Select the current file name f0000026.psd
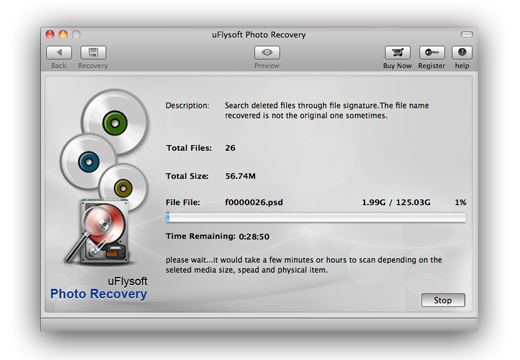Image resolution: width=520 pixels, height=360 pixels. coord(254,202)
